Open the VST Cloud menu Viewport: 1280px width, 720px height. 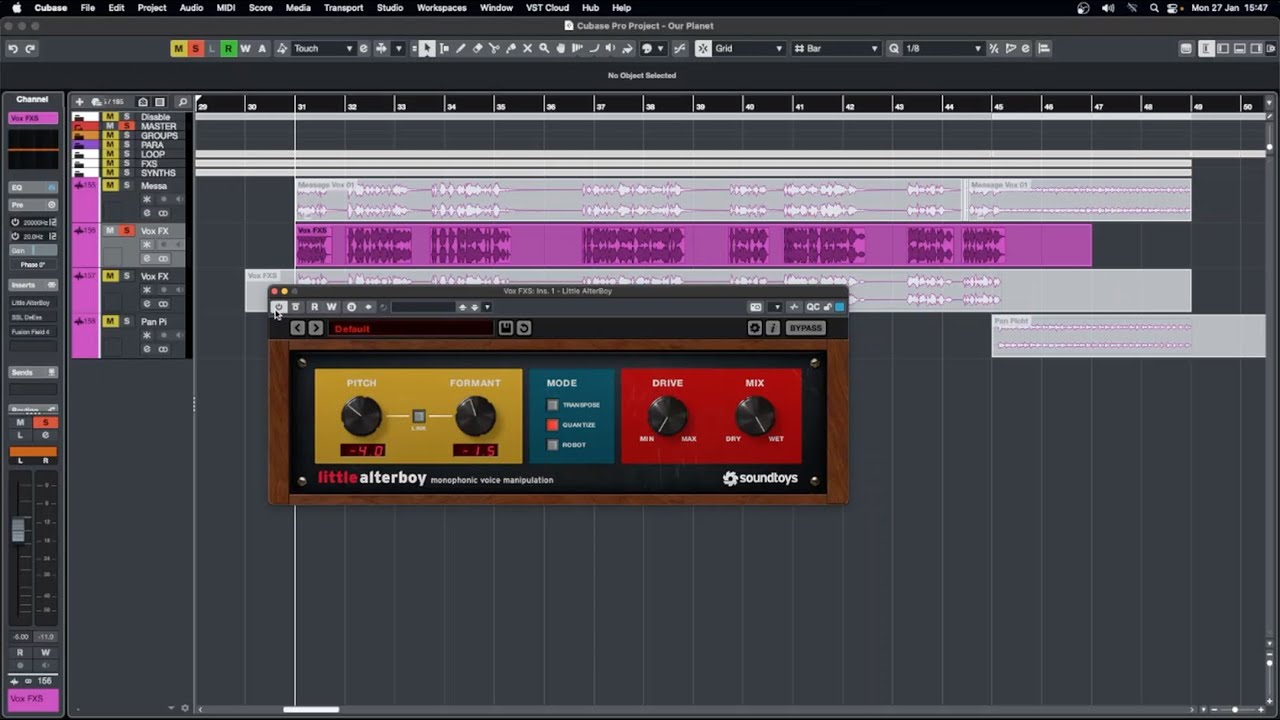tap(547, 8)
